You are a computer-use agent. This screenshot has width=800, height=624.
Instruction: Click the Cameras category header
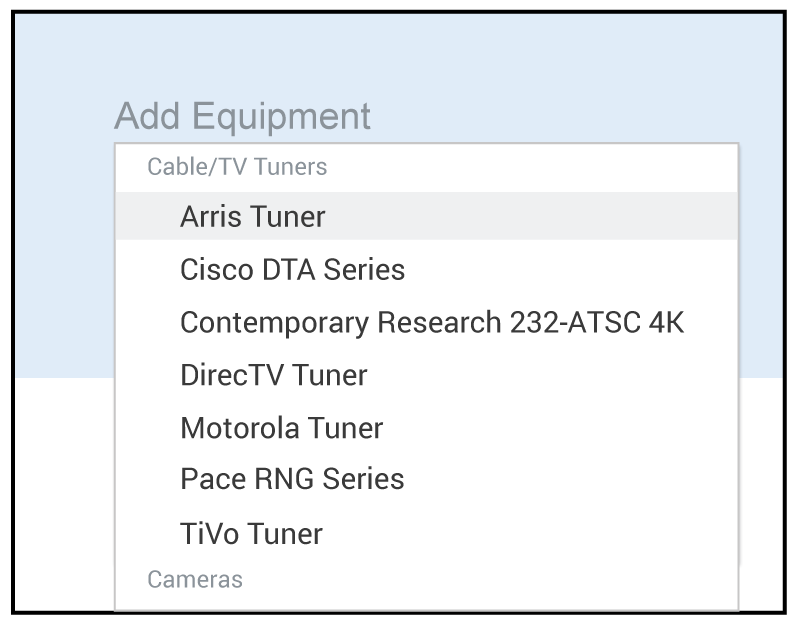[195, 579]
